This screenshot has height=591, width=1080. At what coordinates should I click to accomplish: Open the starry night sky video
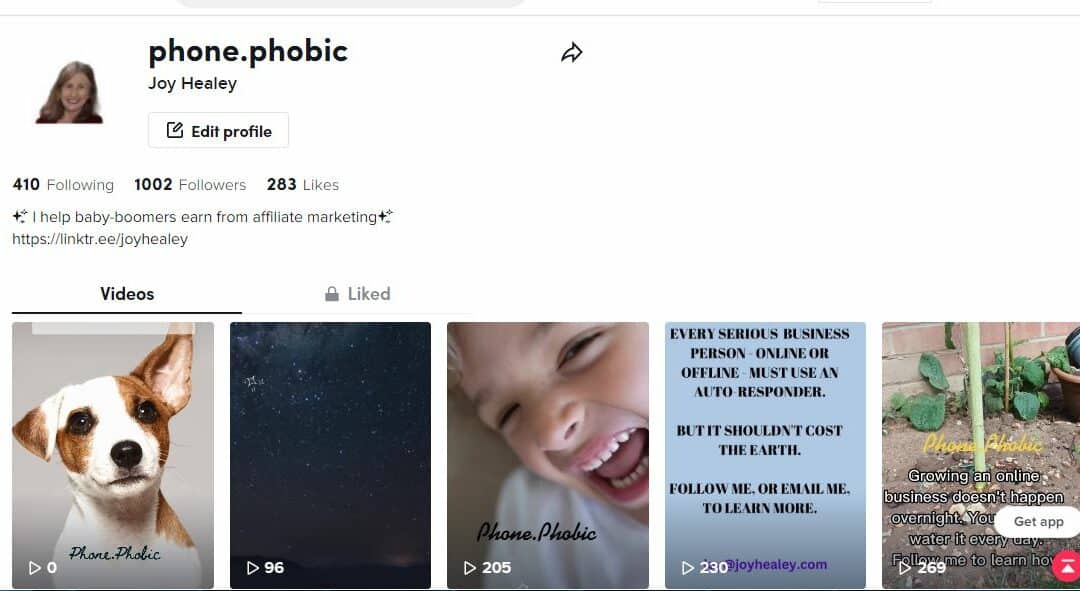[331, 455]
